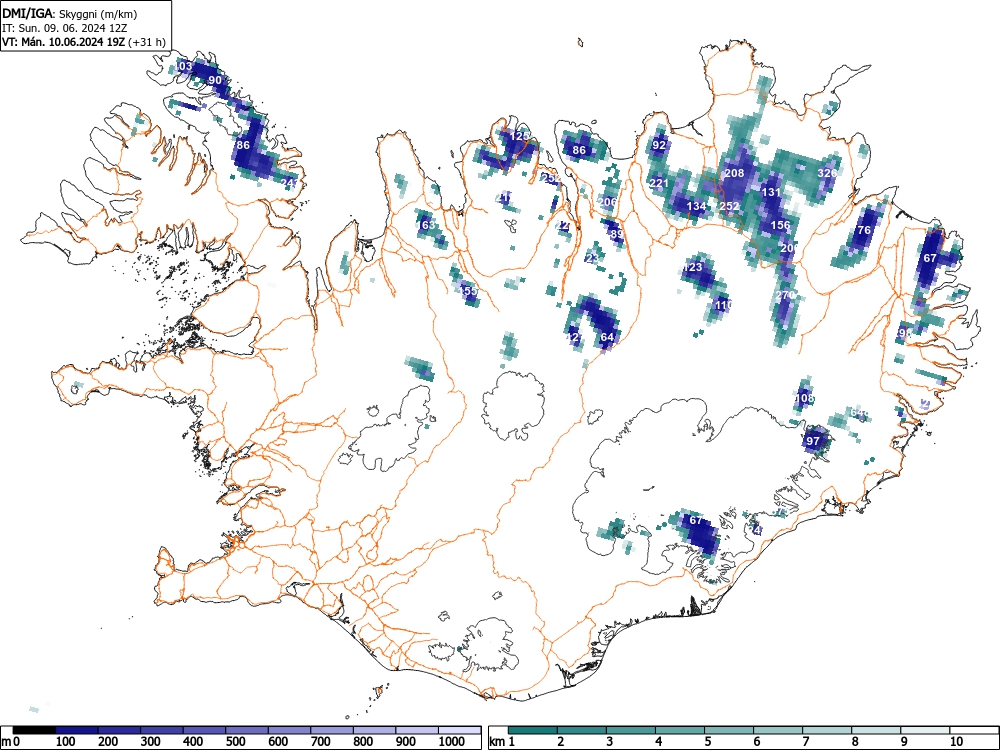This screenshot has height=750, width=1000.
Task: Click the 100 tick label on the m legend
Action: [x=66, y=742]
